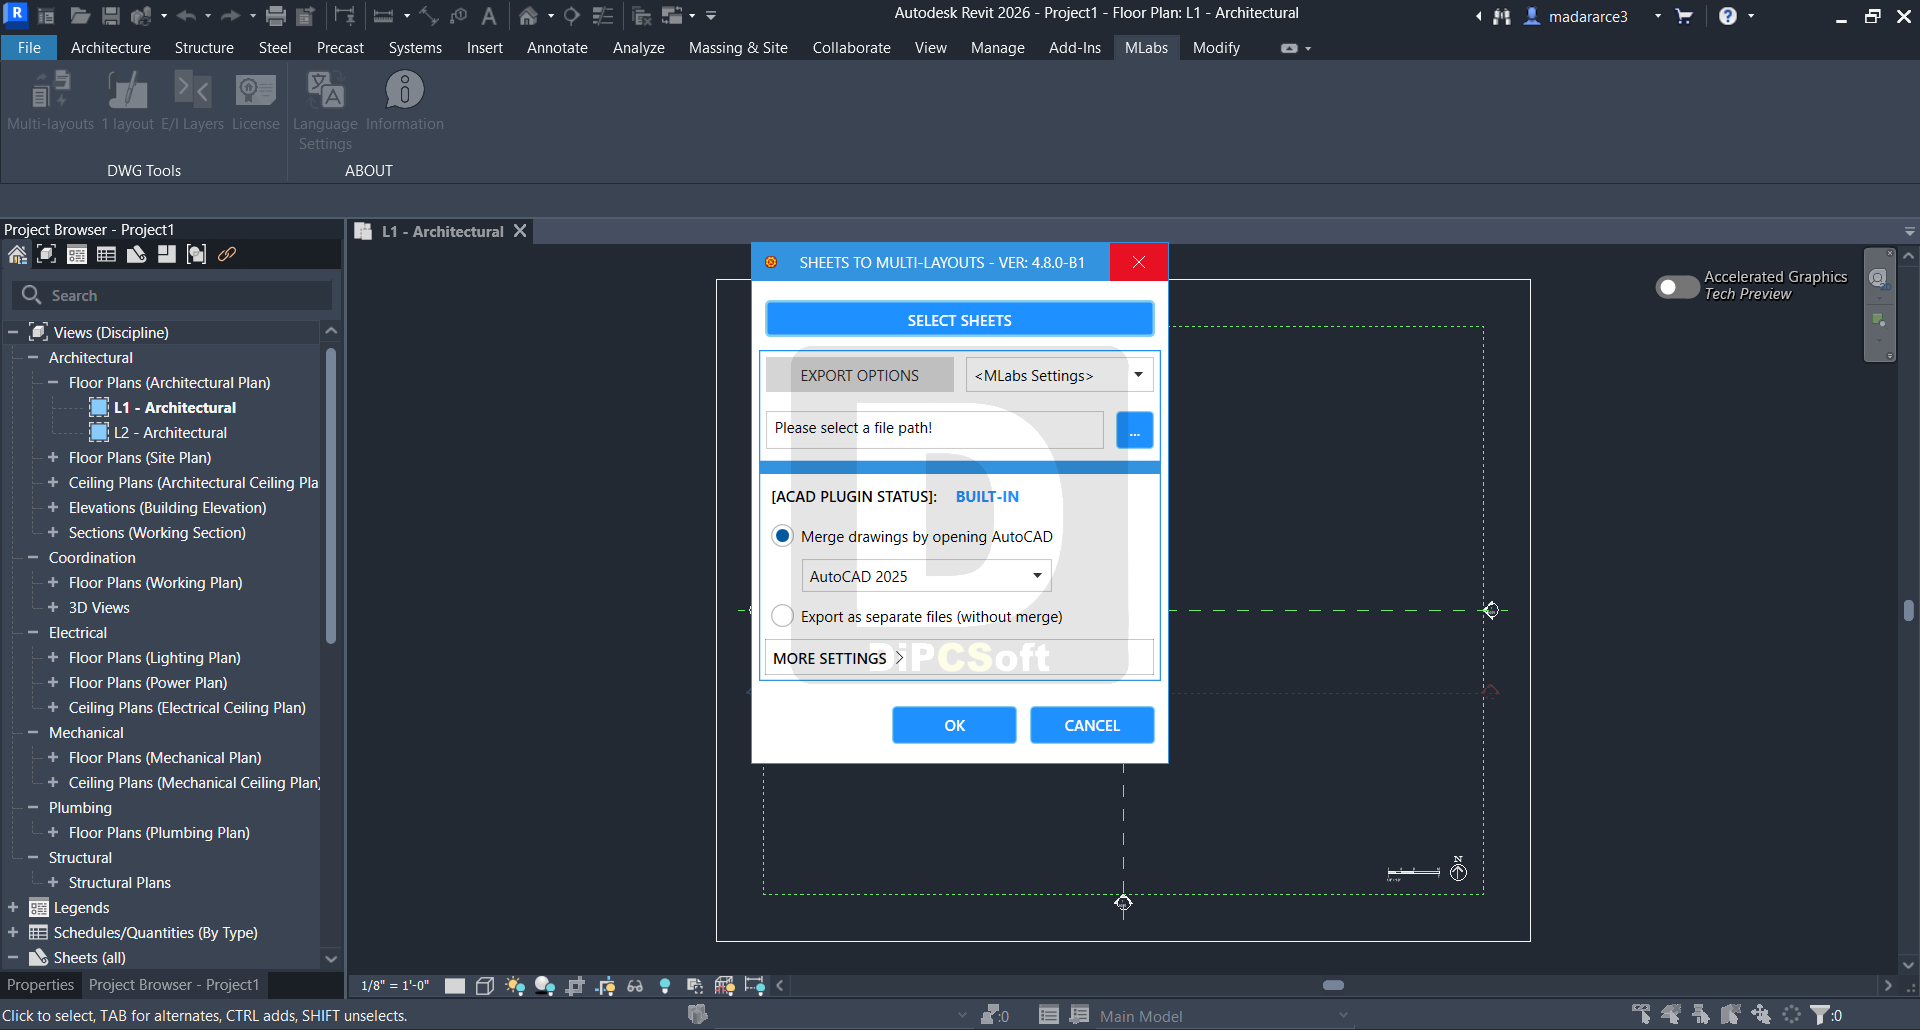
Task: Expand Elevations (Building Elevation) node
Action: [x=53, y=507]
